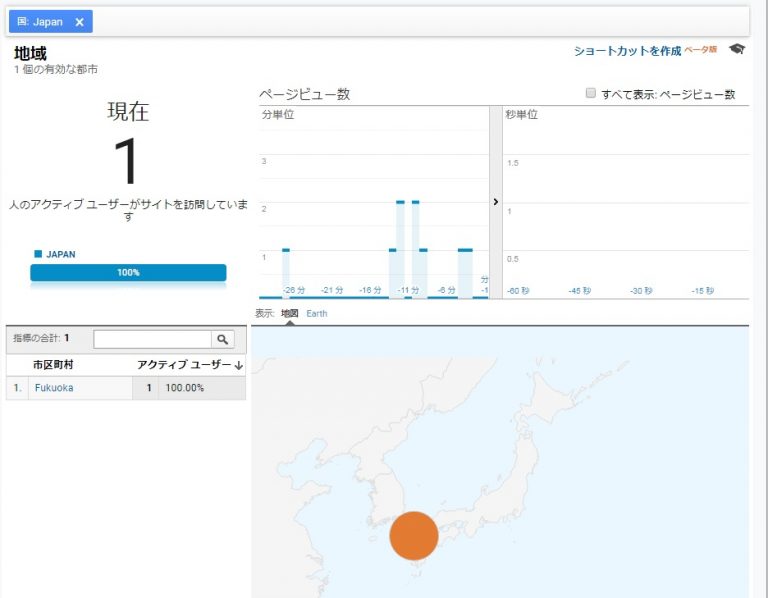Open the Fukuoka city link
This screenshot has width=768, height=598.
click(x=54, y=388)
